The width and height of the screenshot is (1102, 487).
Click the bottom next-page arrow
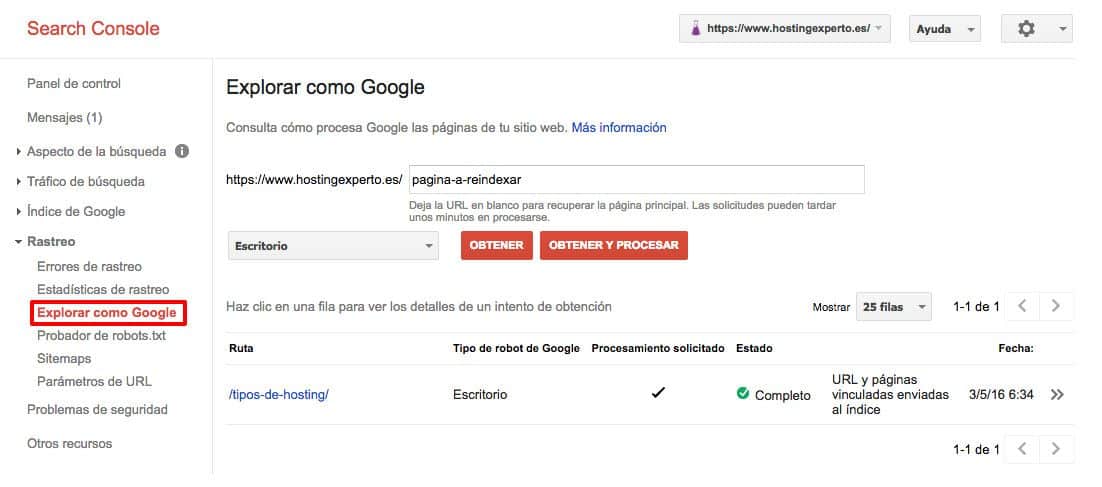click(1056, 449)
